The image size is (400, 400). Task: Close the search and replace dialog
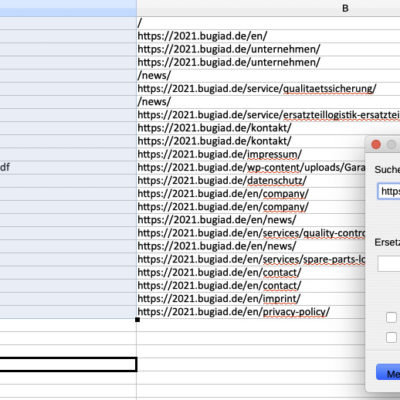click(376, 145)
